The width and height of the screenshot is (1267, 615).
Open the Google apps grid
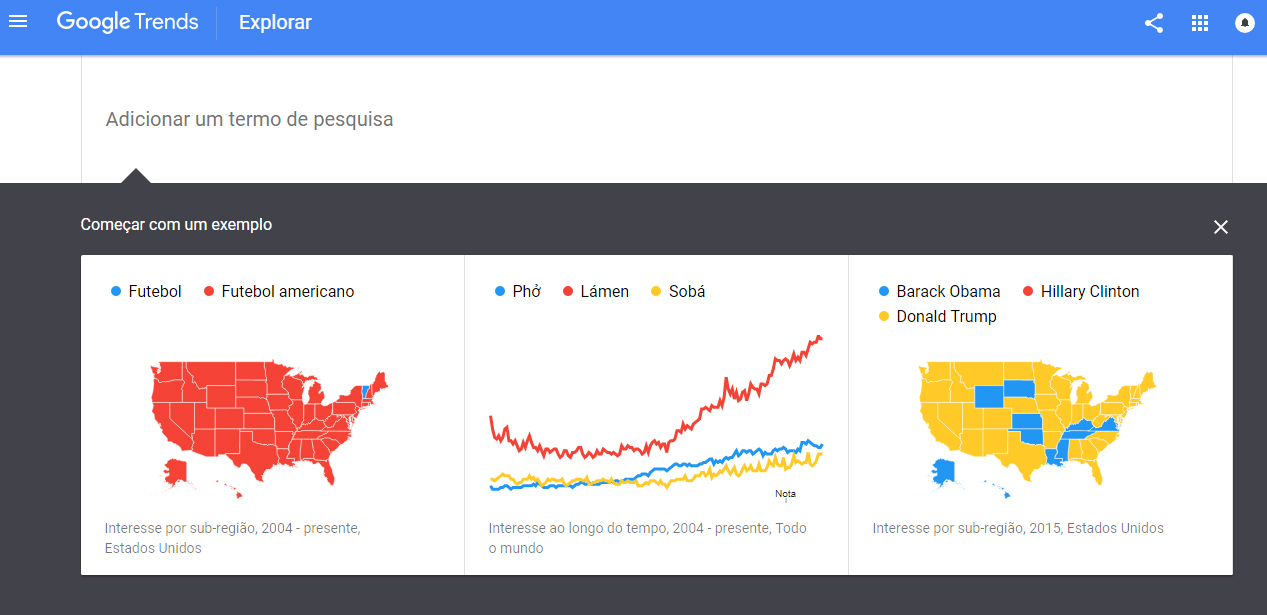pyautogui.click(x=1200, y=23)
